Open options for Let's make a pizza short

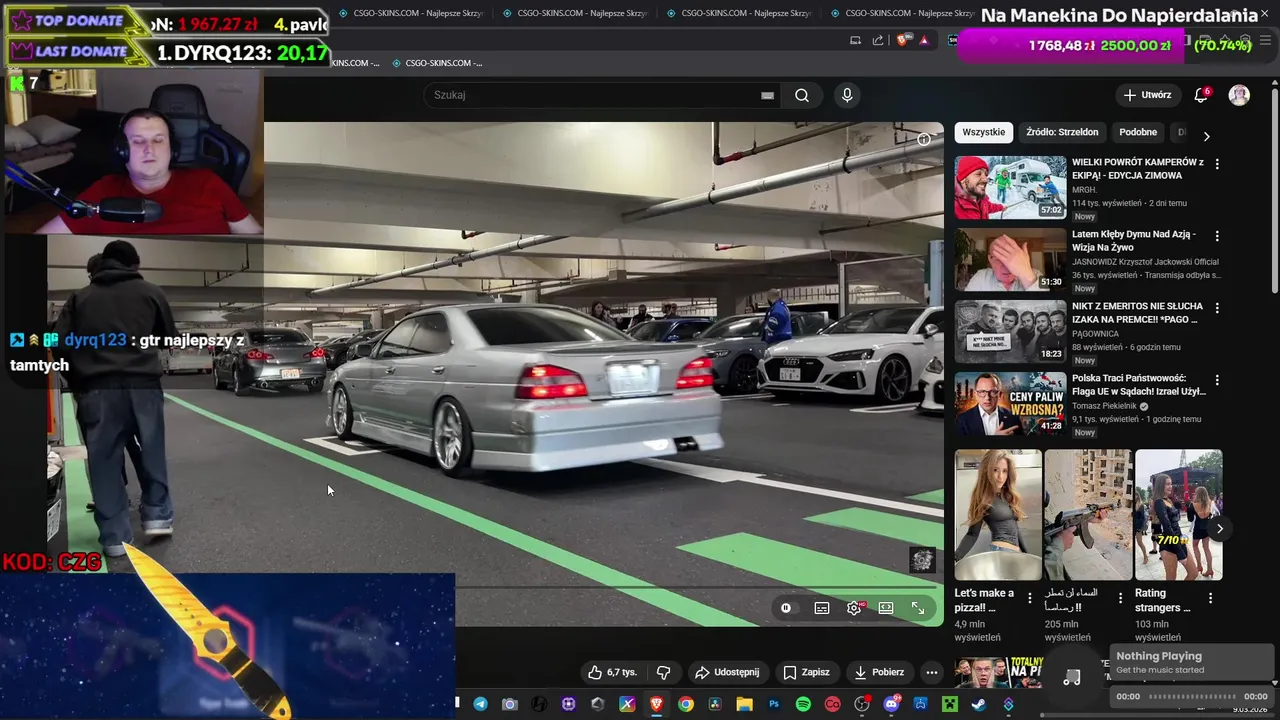[x=1030, y=598]
